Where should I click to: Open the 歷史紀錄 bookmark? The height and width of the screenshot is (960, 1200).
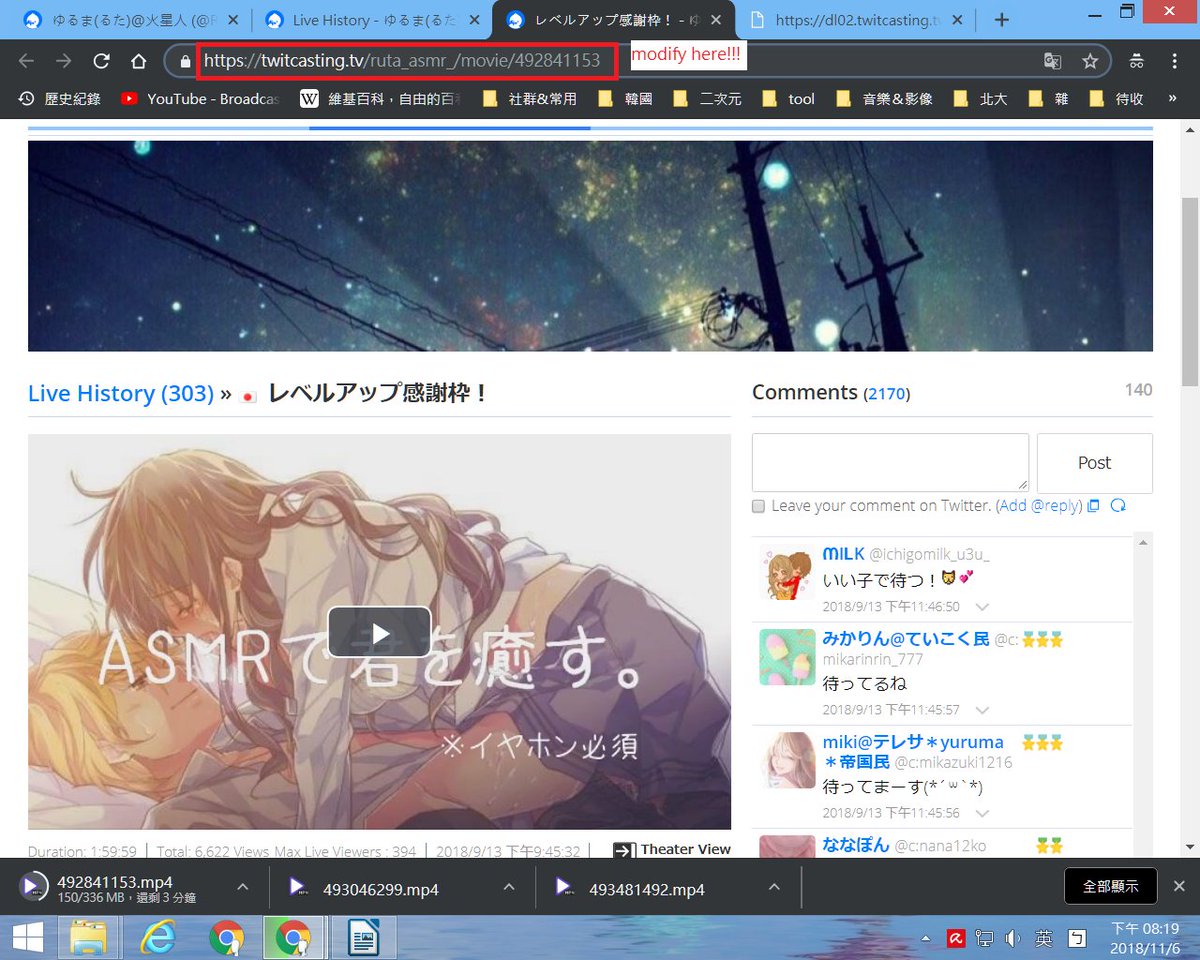point(60,99)
